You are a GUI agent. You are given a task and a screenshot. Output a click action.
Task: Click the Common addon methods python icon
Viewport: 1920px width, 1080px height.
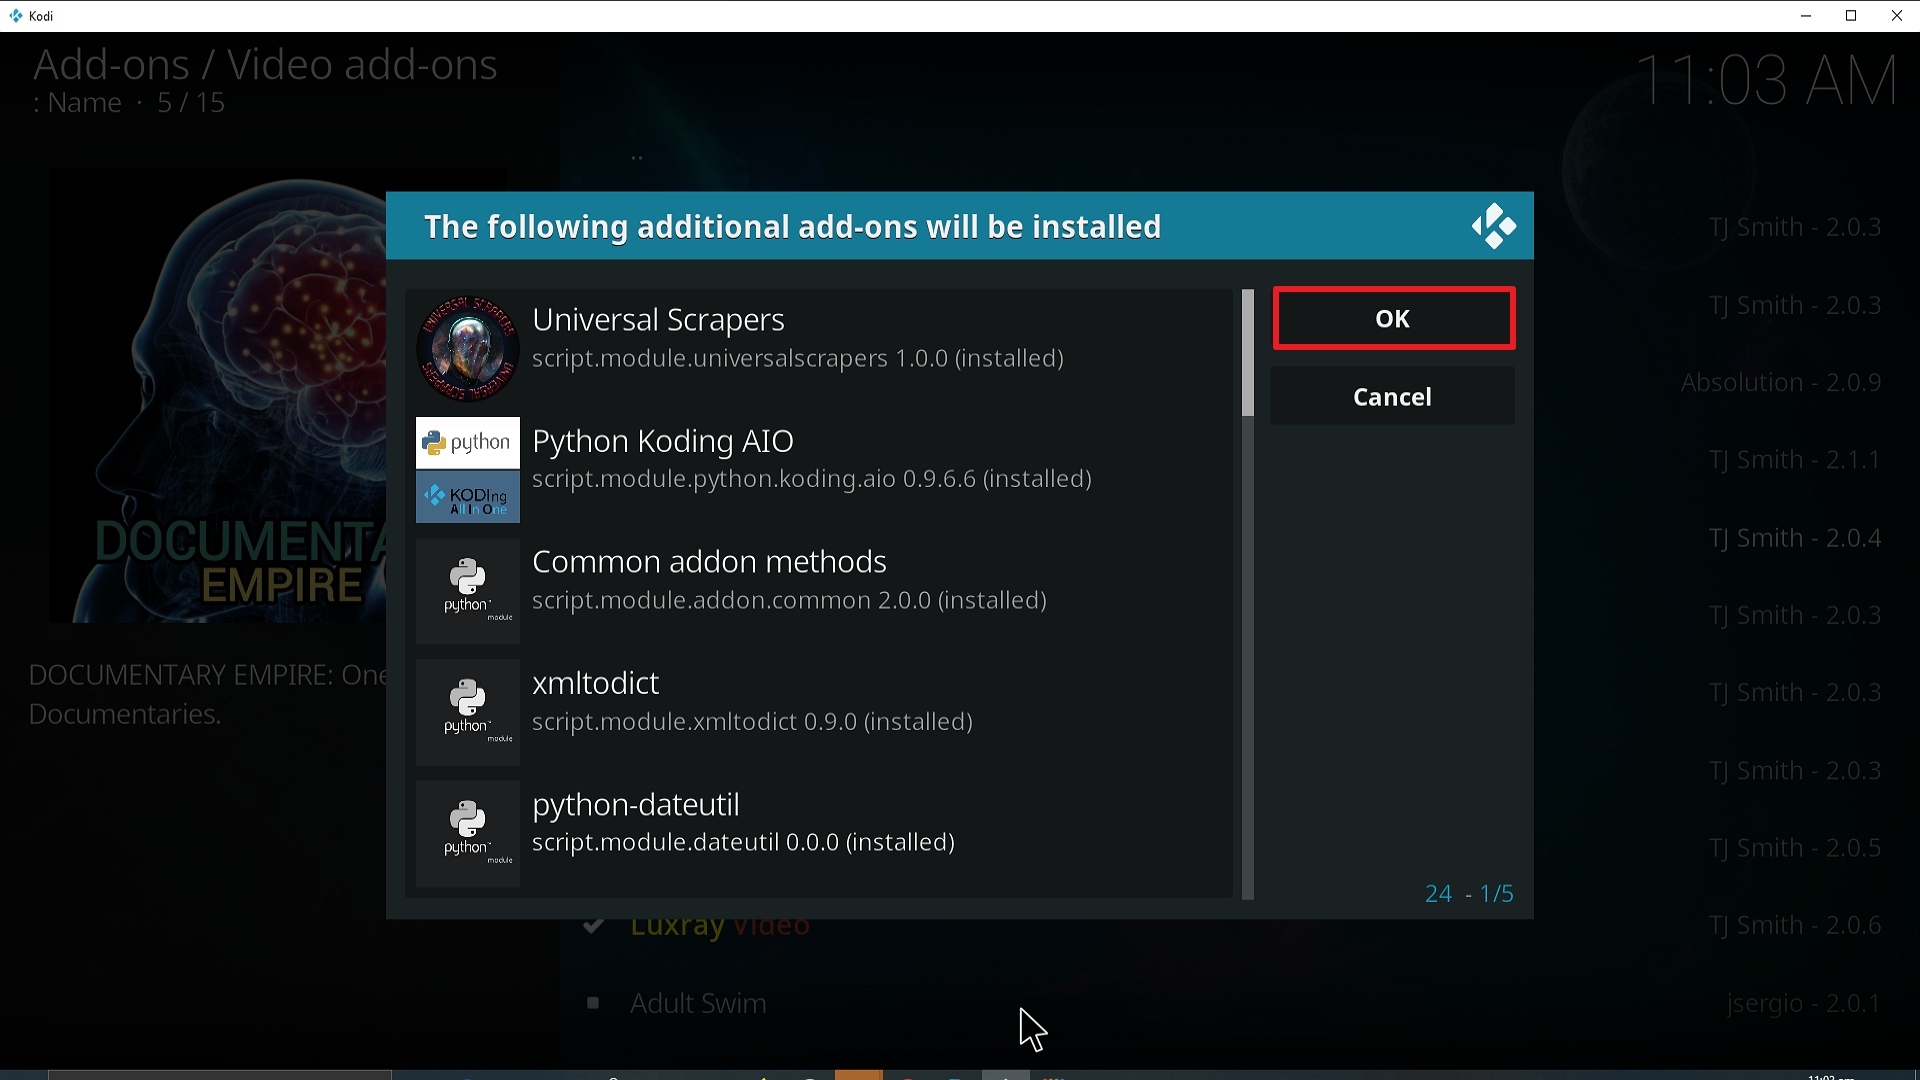point(468,591)
